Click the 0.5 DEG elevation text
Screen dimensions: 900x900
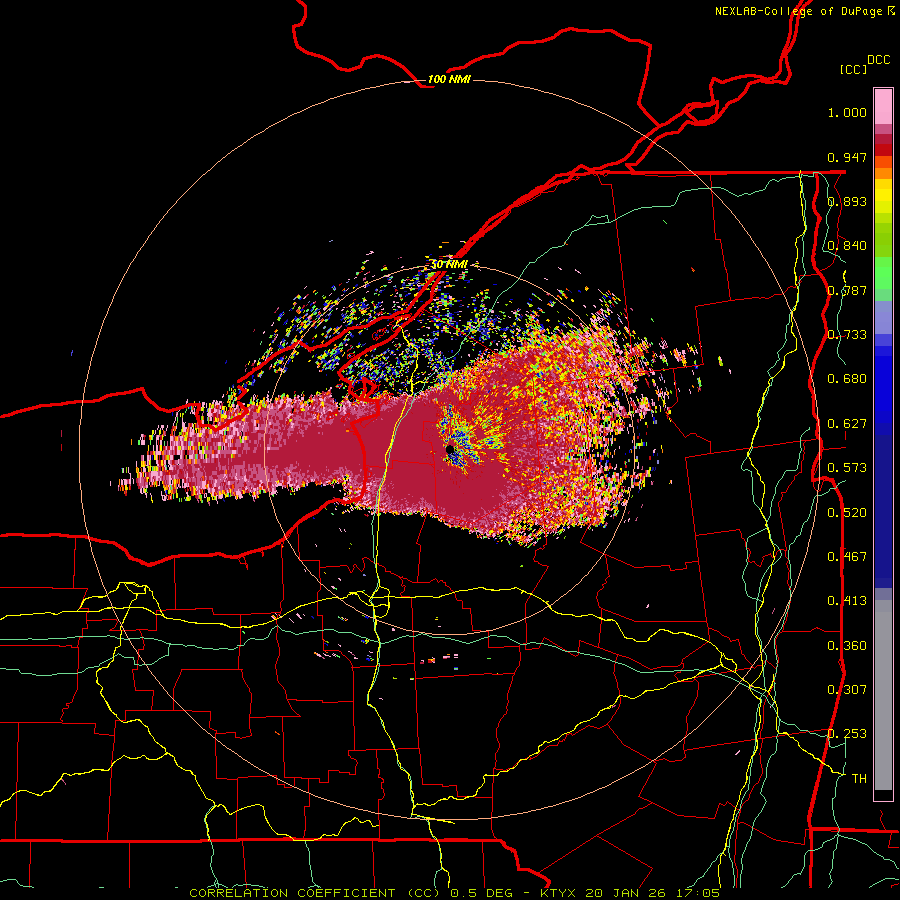[x=483, y=893]
